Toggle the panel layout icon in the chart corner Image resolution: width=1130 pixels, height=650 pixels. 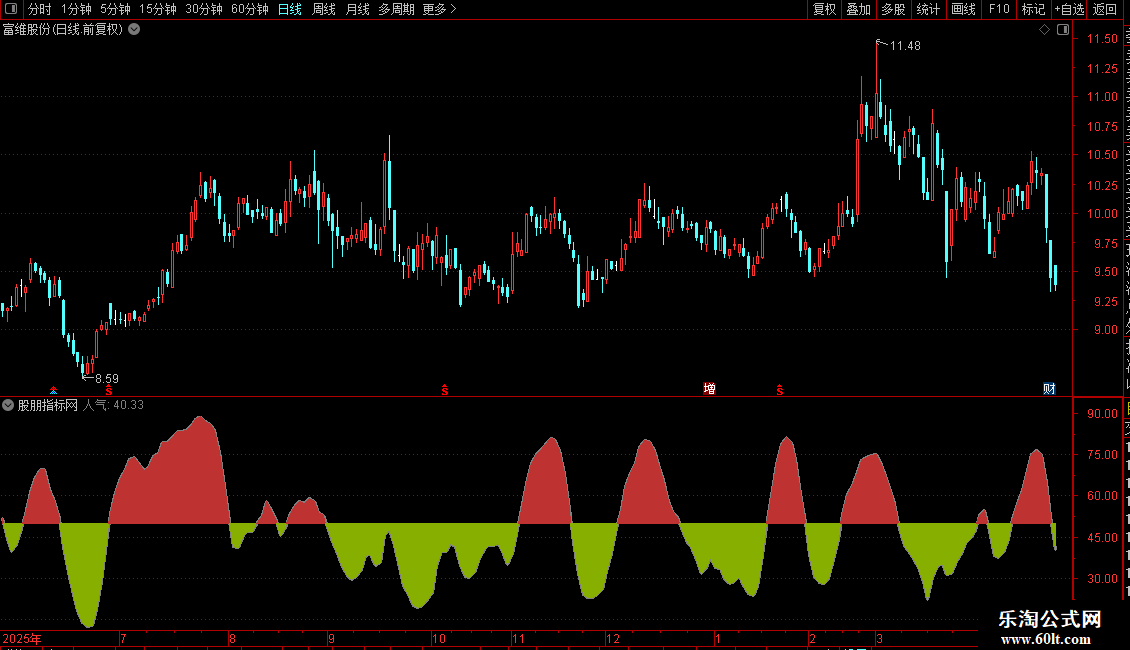click(x=1063, y=30)
